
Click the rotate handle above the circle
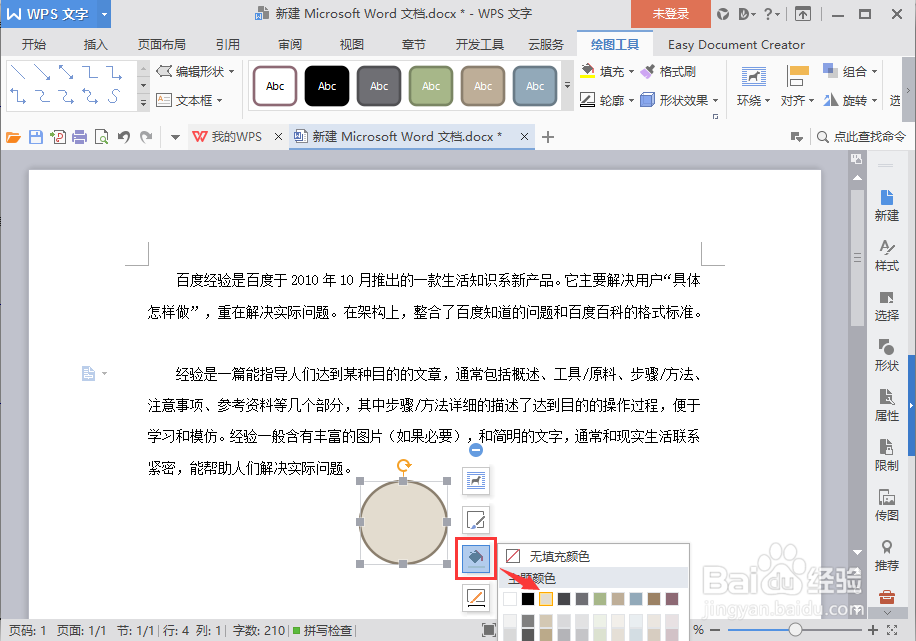(404, 466)
